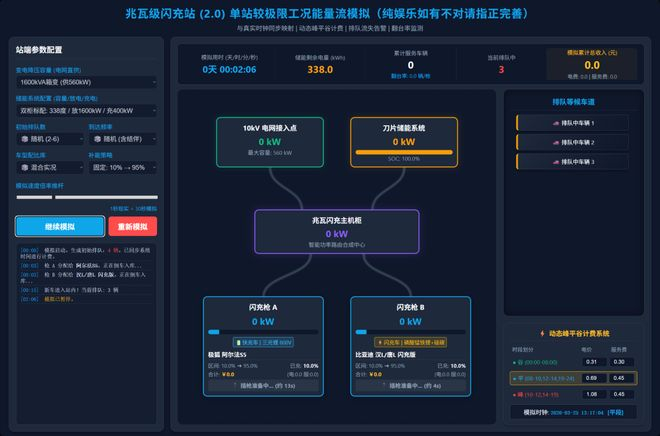The width and height of the screenshot is (660, 436).
Task: Click the car icon of 排队中车辆 3
Action: [556, 162]
